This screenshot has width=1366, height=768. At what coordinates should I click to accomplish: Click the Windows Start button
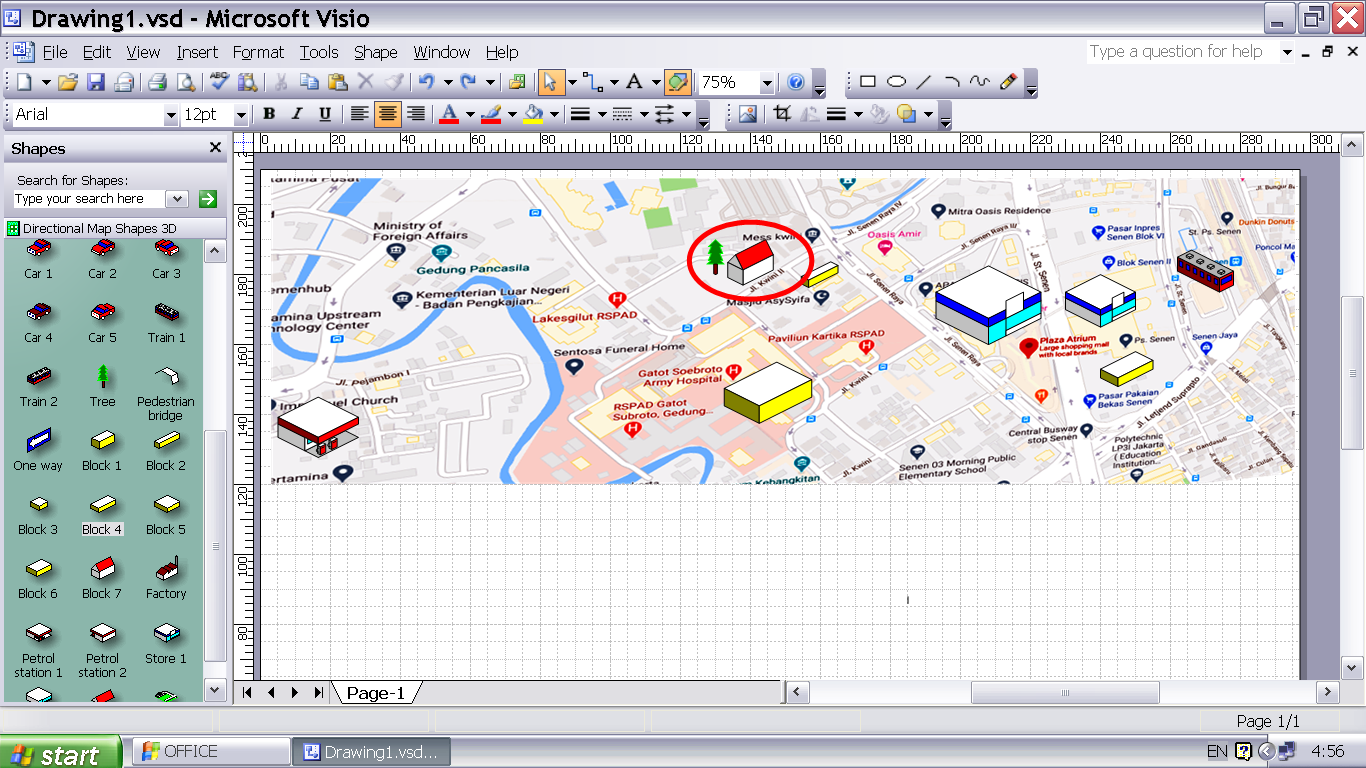(60, 753)
